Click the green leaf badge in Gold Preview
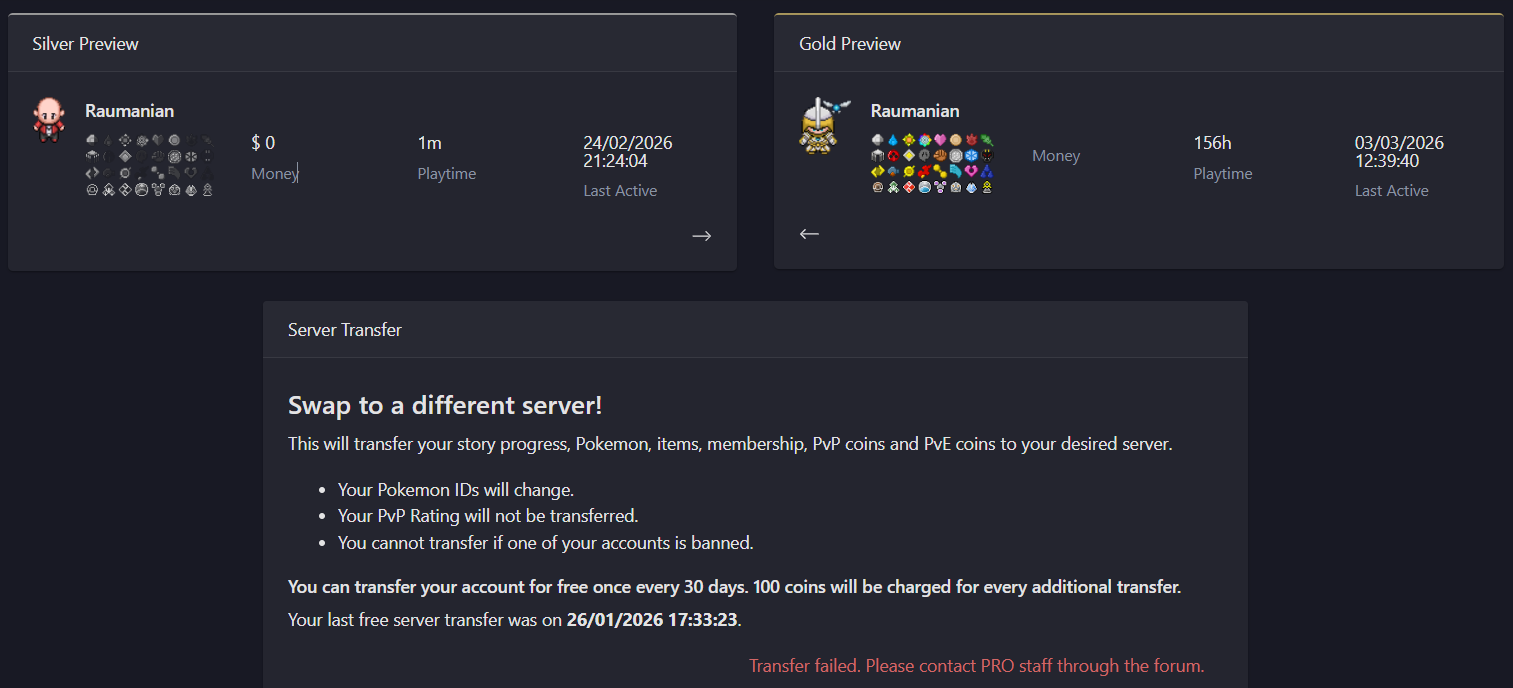 987,140
